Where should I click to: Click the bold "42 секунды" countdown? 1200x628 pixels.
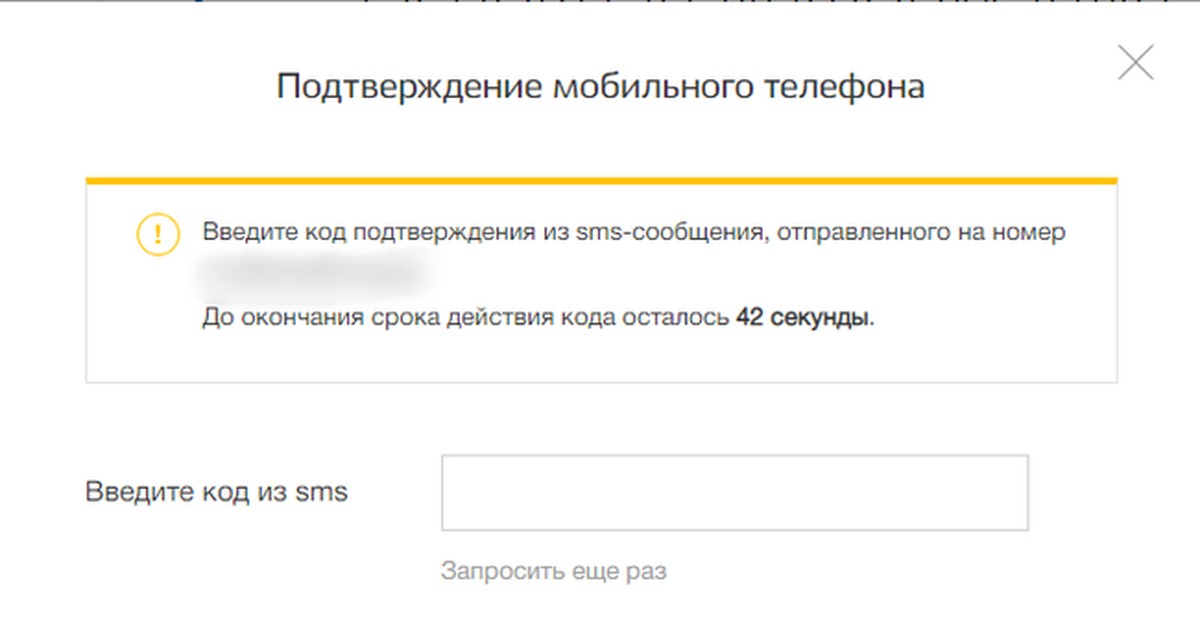click(803, 319)
